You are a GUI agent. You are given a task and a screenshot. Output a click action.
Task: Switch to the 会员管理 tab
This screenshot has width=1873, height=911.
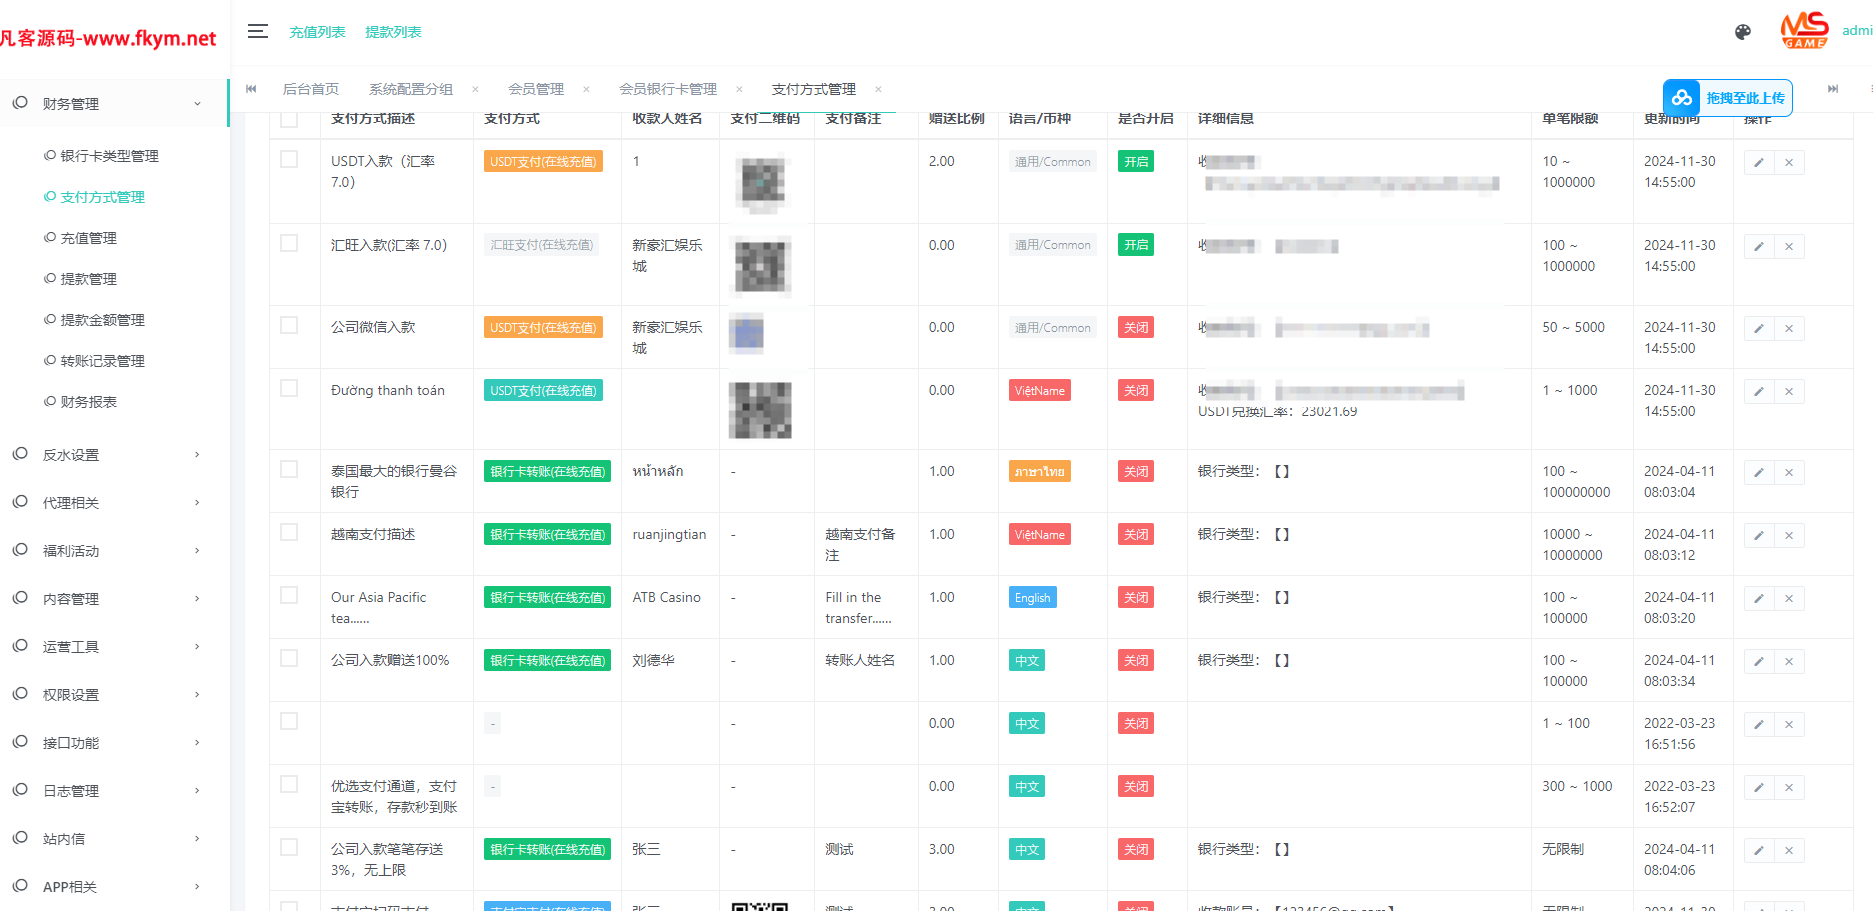point(536,89)
